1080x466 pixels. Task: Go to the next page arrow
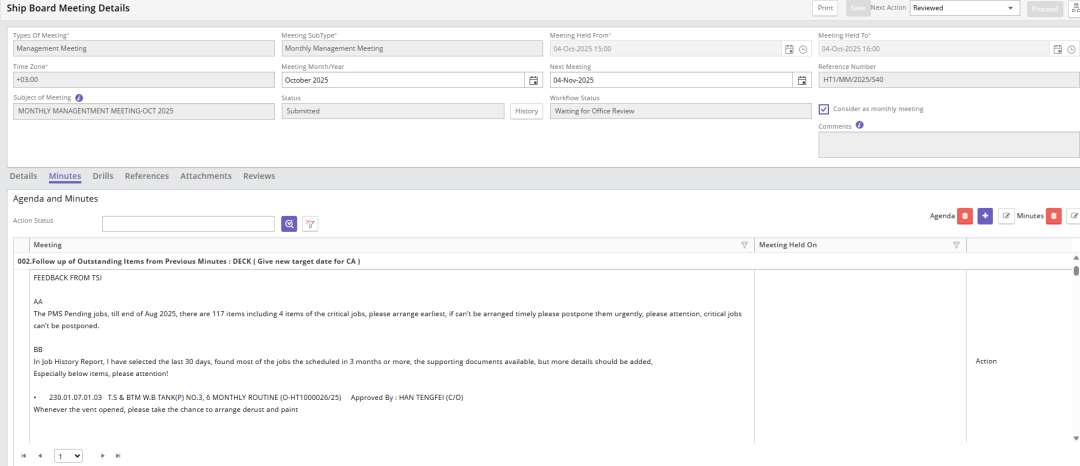click(x=102, y=456)
